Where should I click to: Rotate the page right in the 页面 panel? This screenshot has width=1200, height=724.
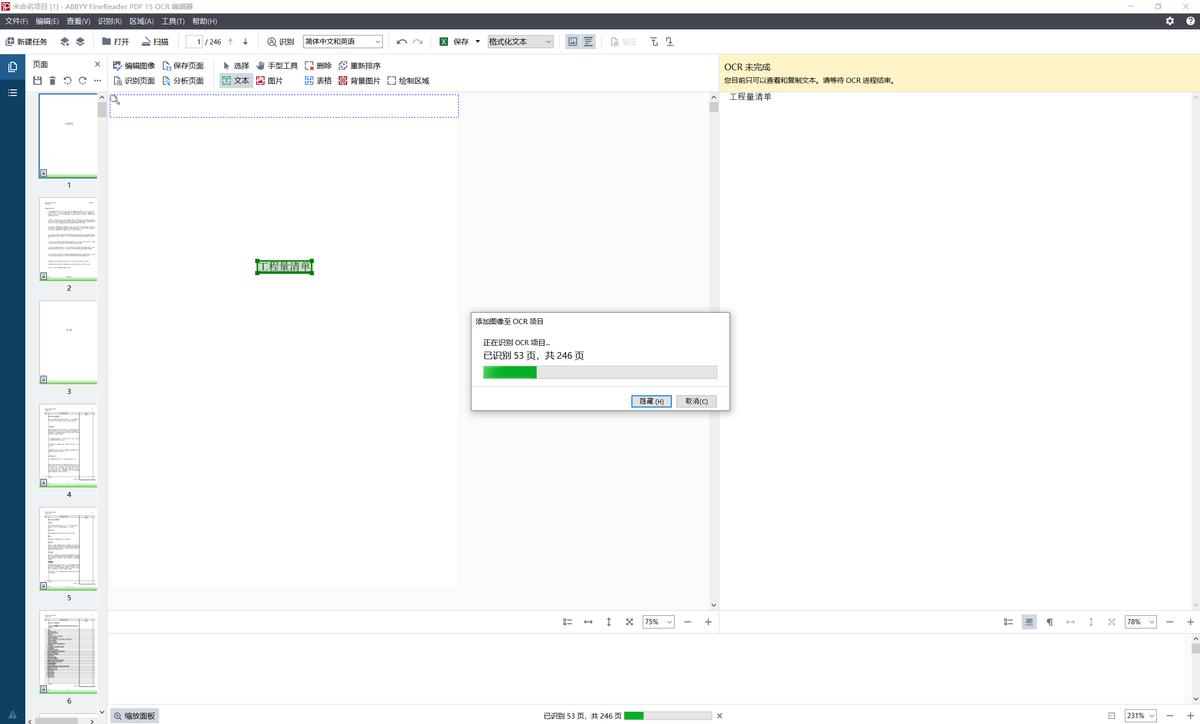pyautogui.click(x=82, y=81)
